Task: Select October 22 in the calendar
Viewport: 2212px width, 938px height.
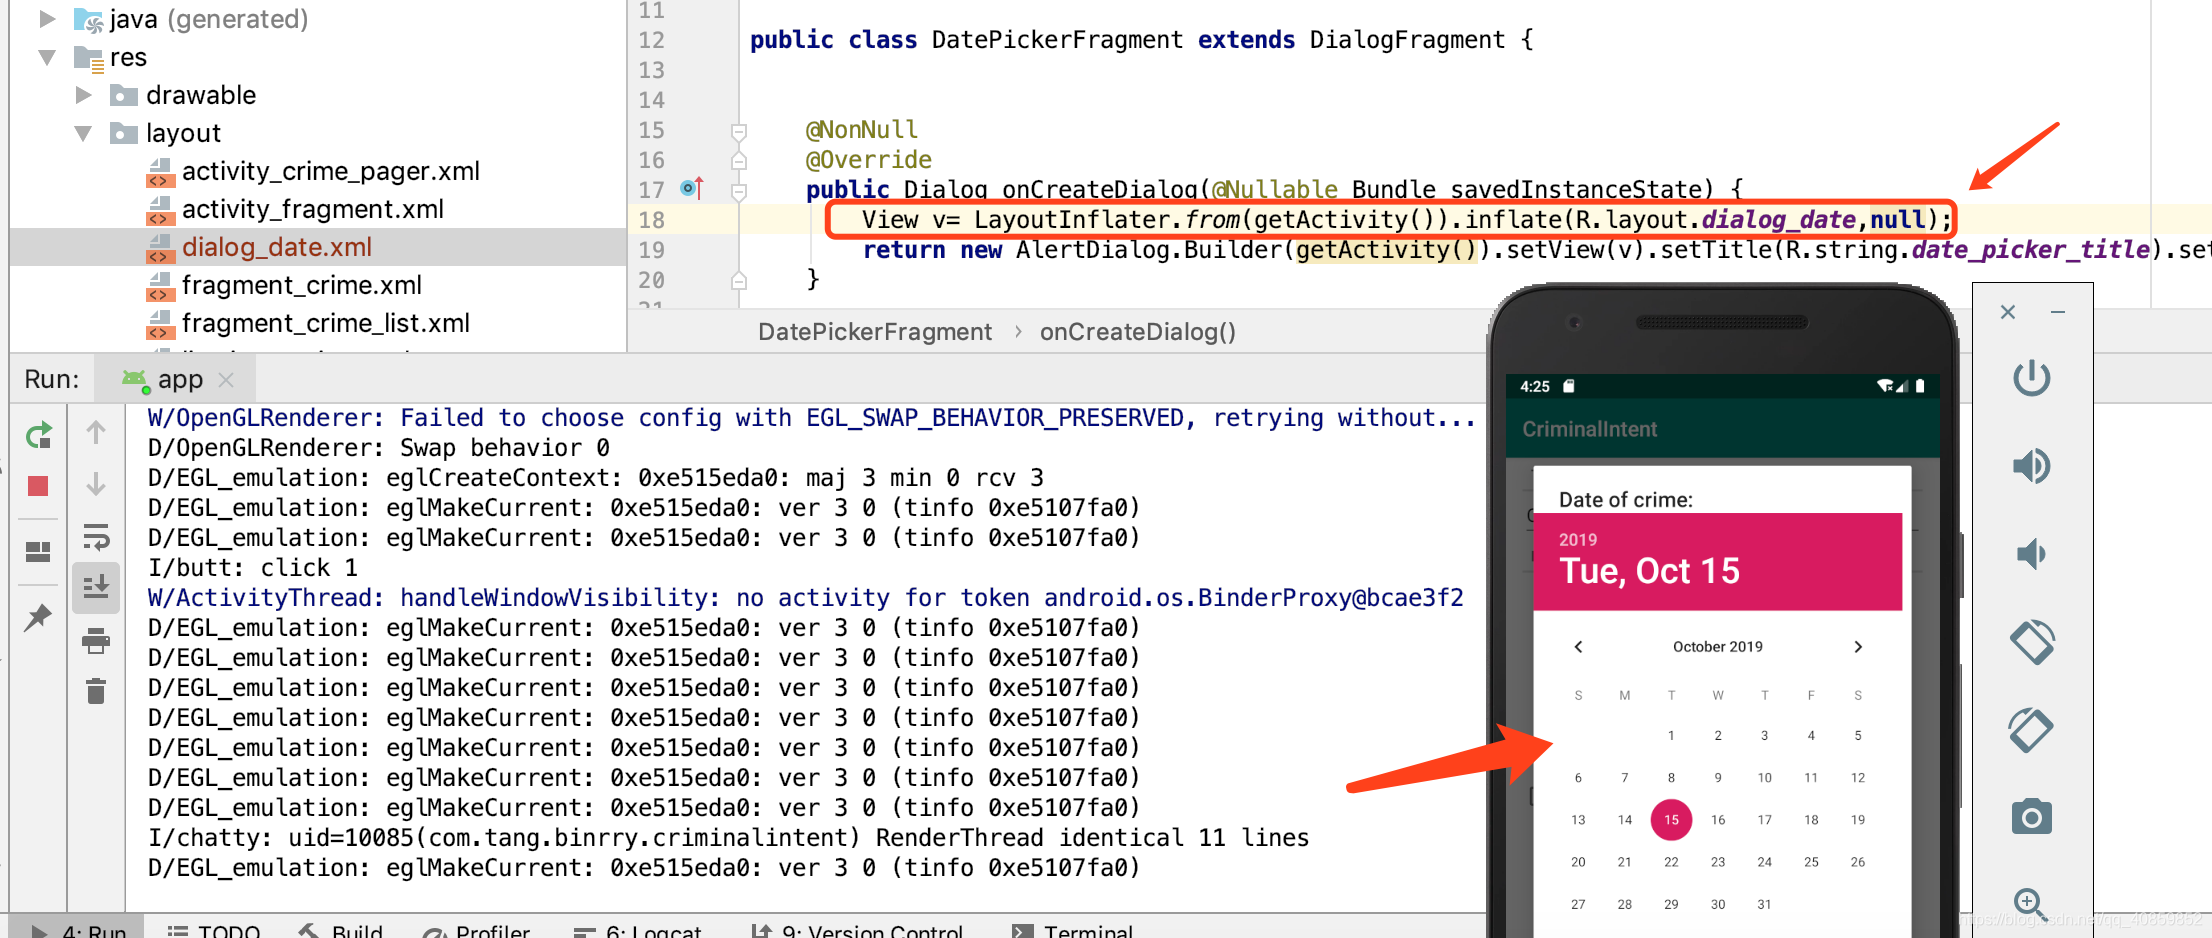Action: coord(1671,861)
